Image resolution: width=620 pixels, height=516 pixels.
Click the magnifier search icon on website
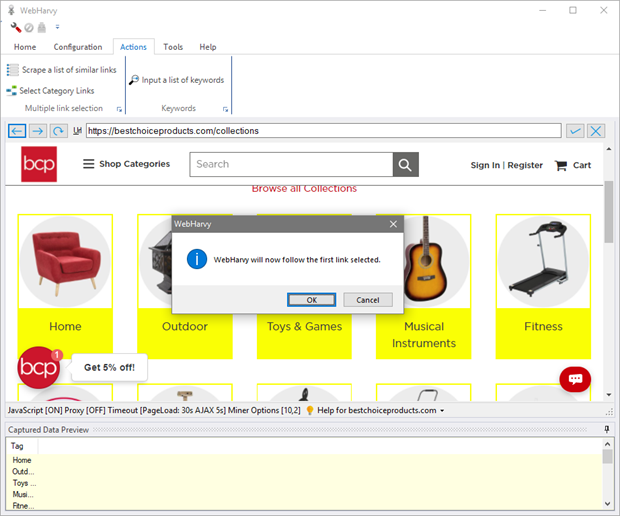(x=405, y=165)
